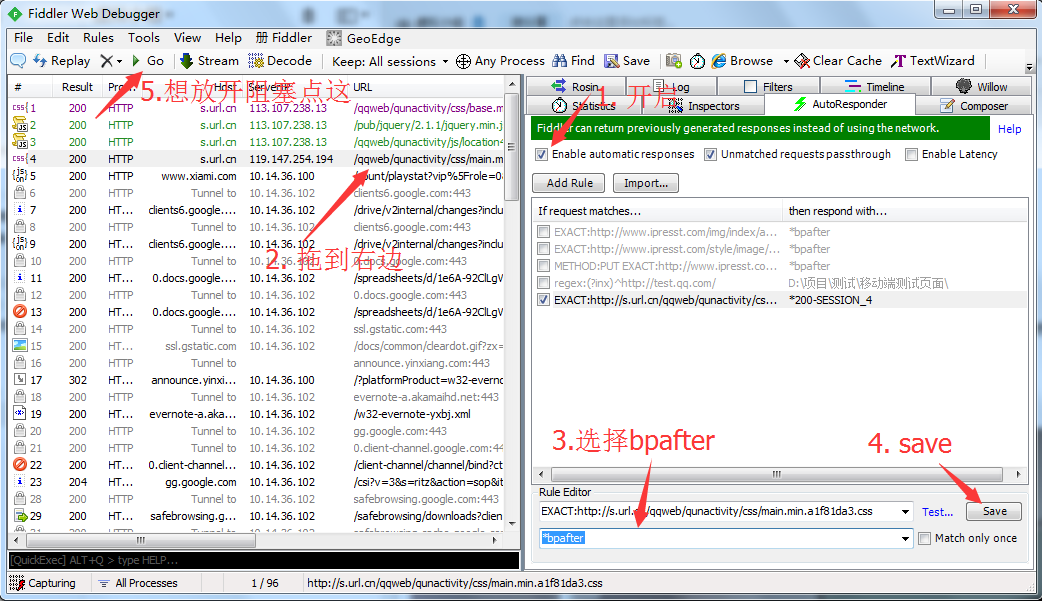Open the Rules menu
The image size is (1042, 601).
click(x=98, y=38)
